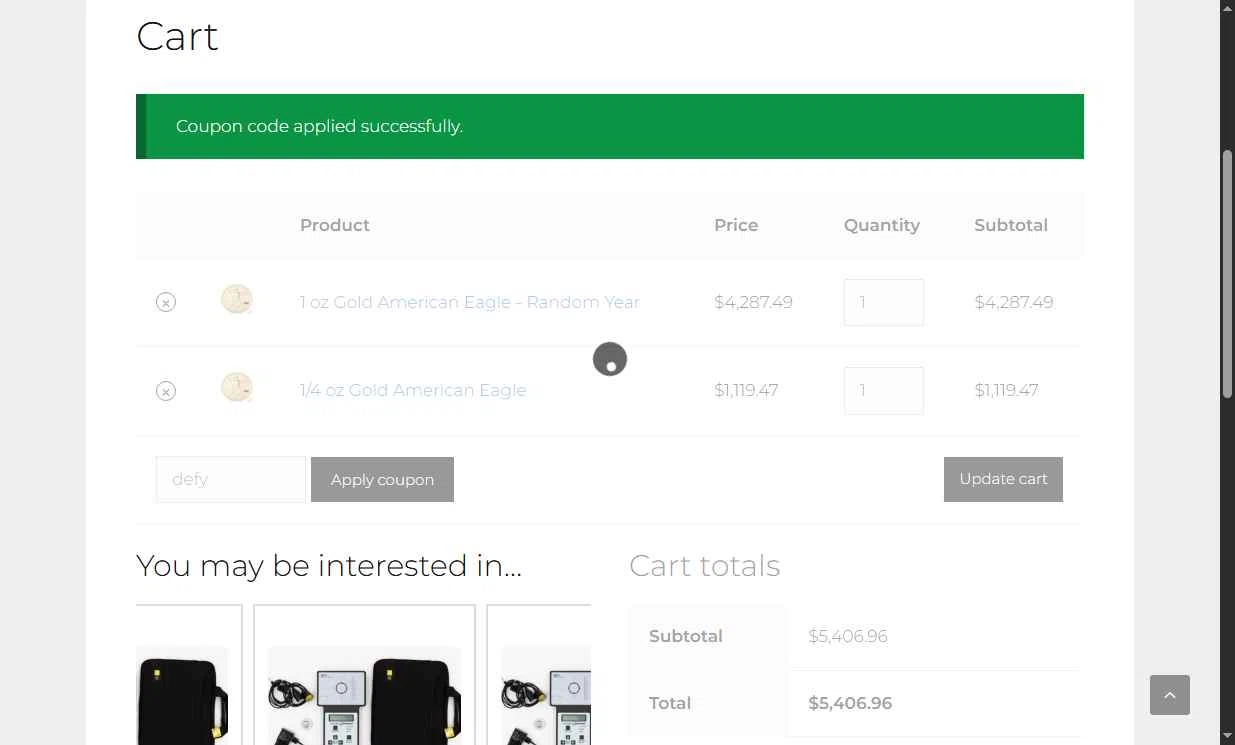The width and height of the screenshot is (1235, 745).
Task: Click You may be interested in heading
Action: (x=329, y=566)
